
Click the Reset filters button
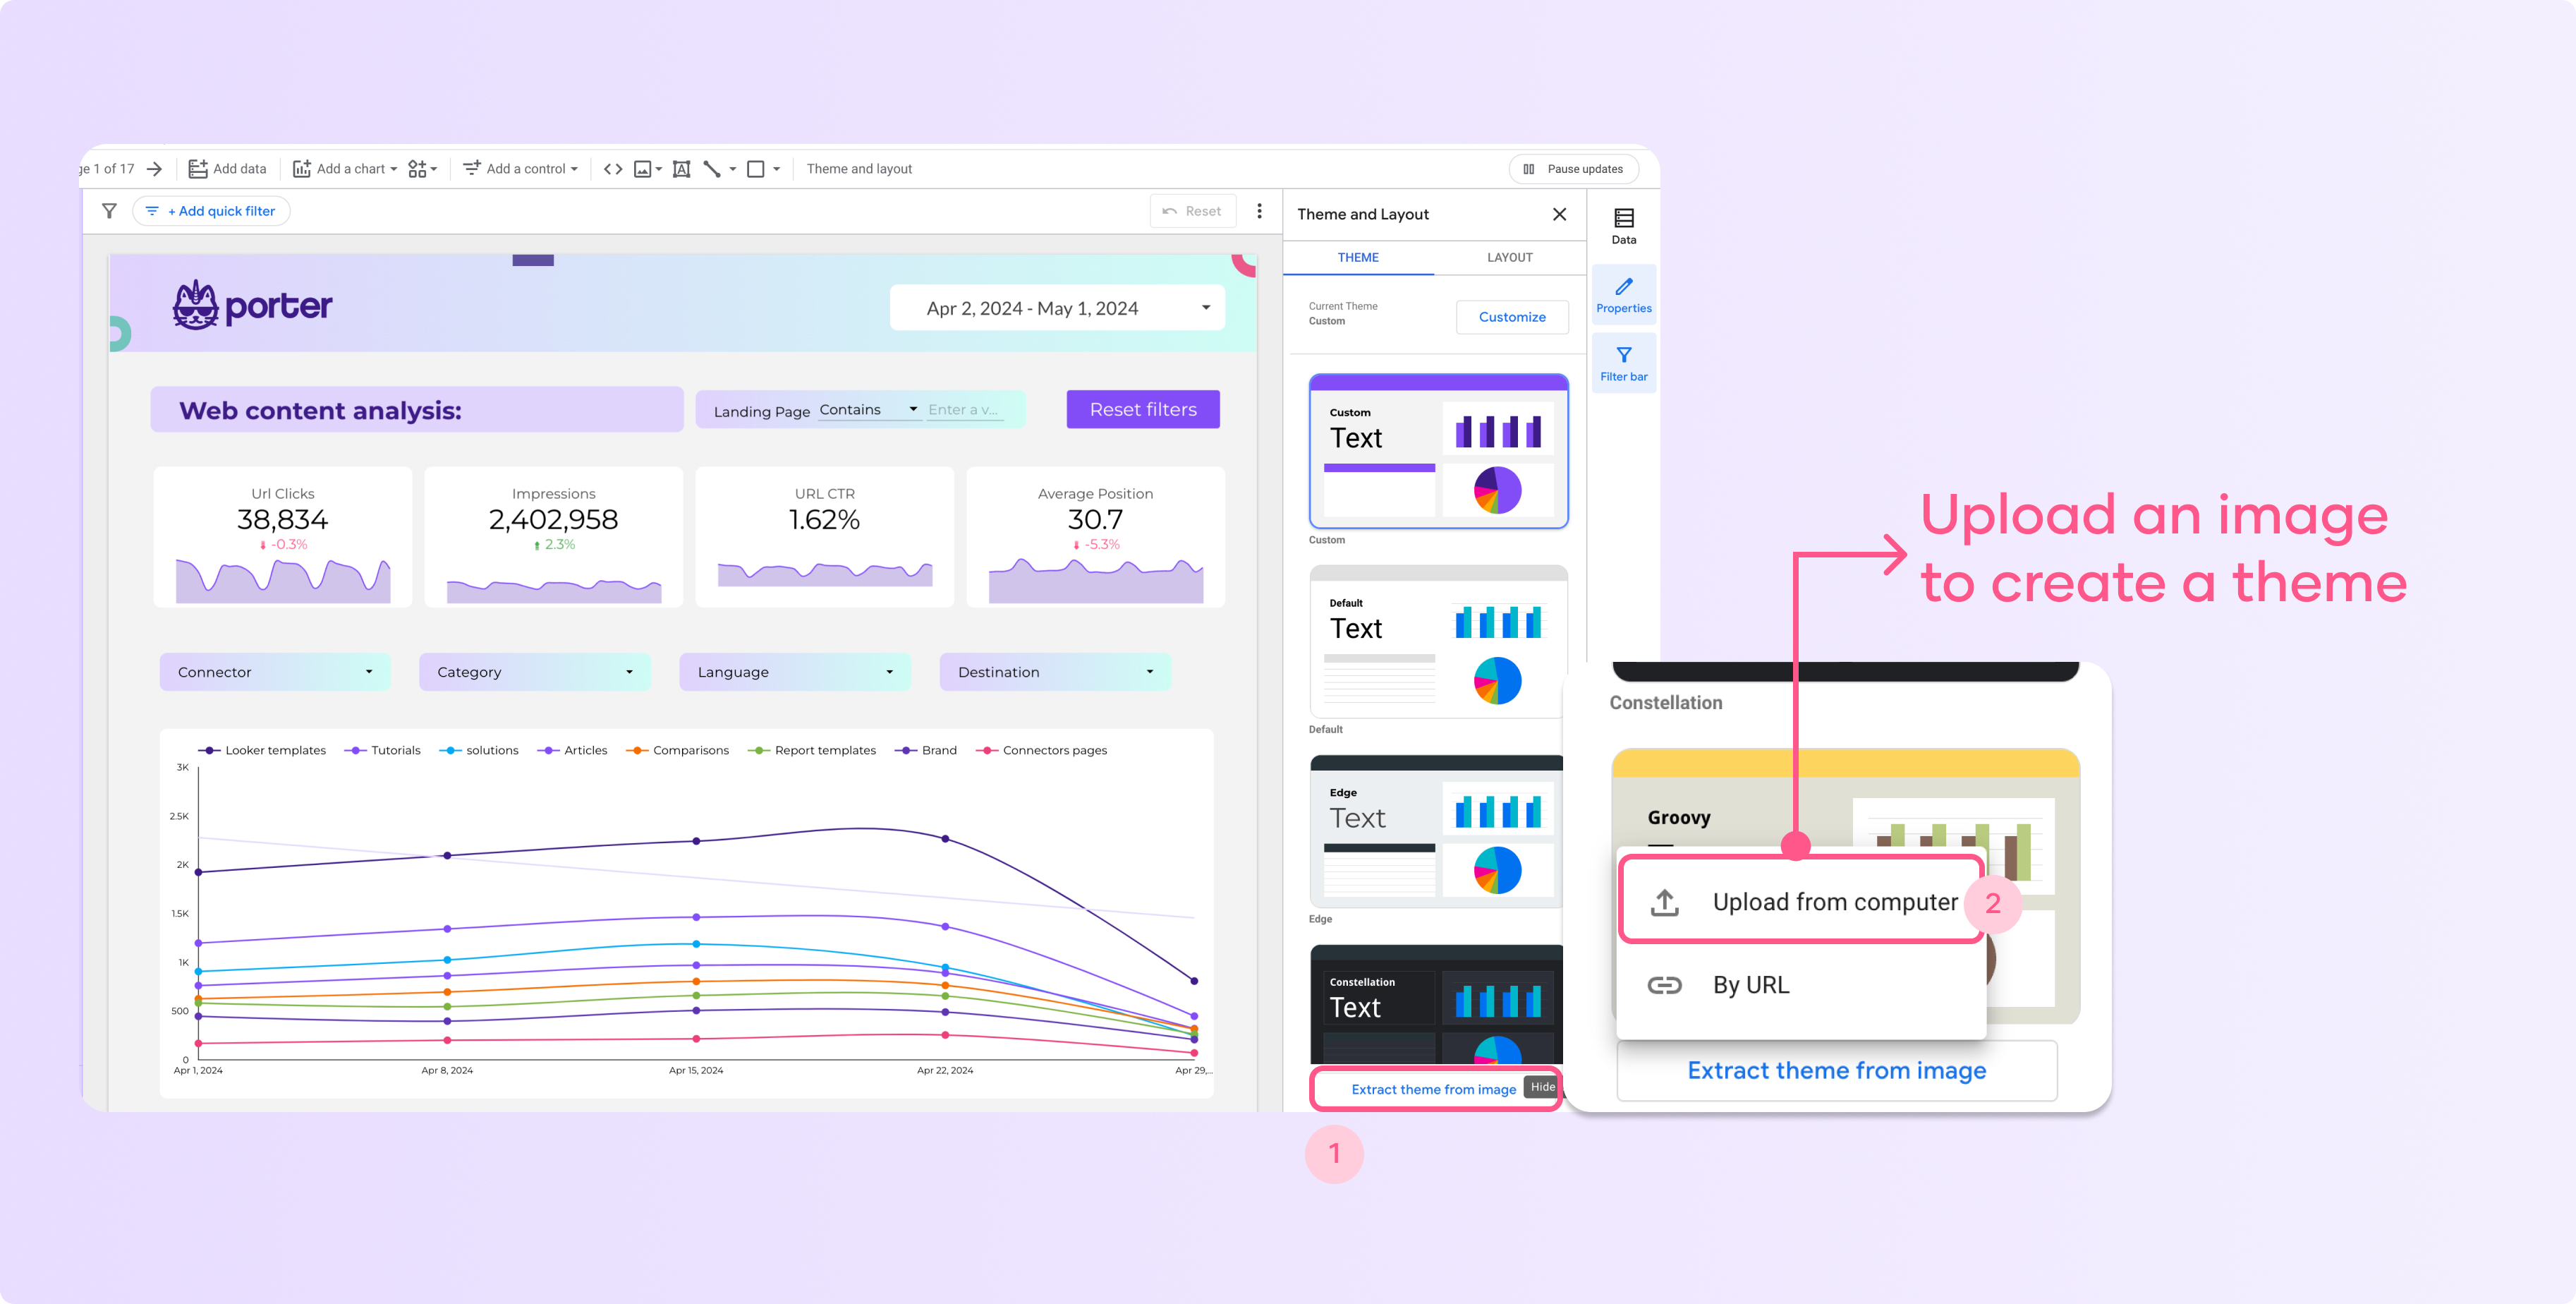1143,408
